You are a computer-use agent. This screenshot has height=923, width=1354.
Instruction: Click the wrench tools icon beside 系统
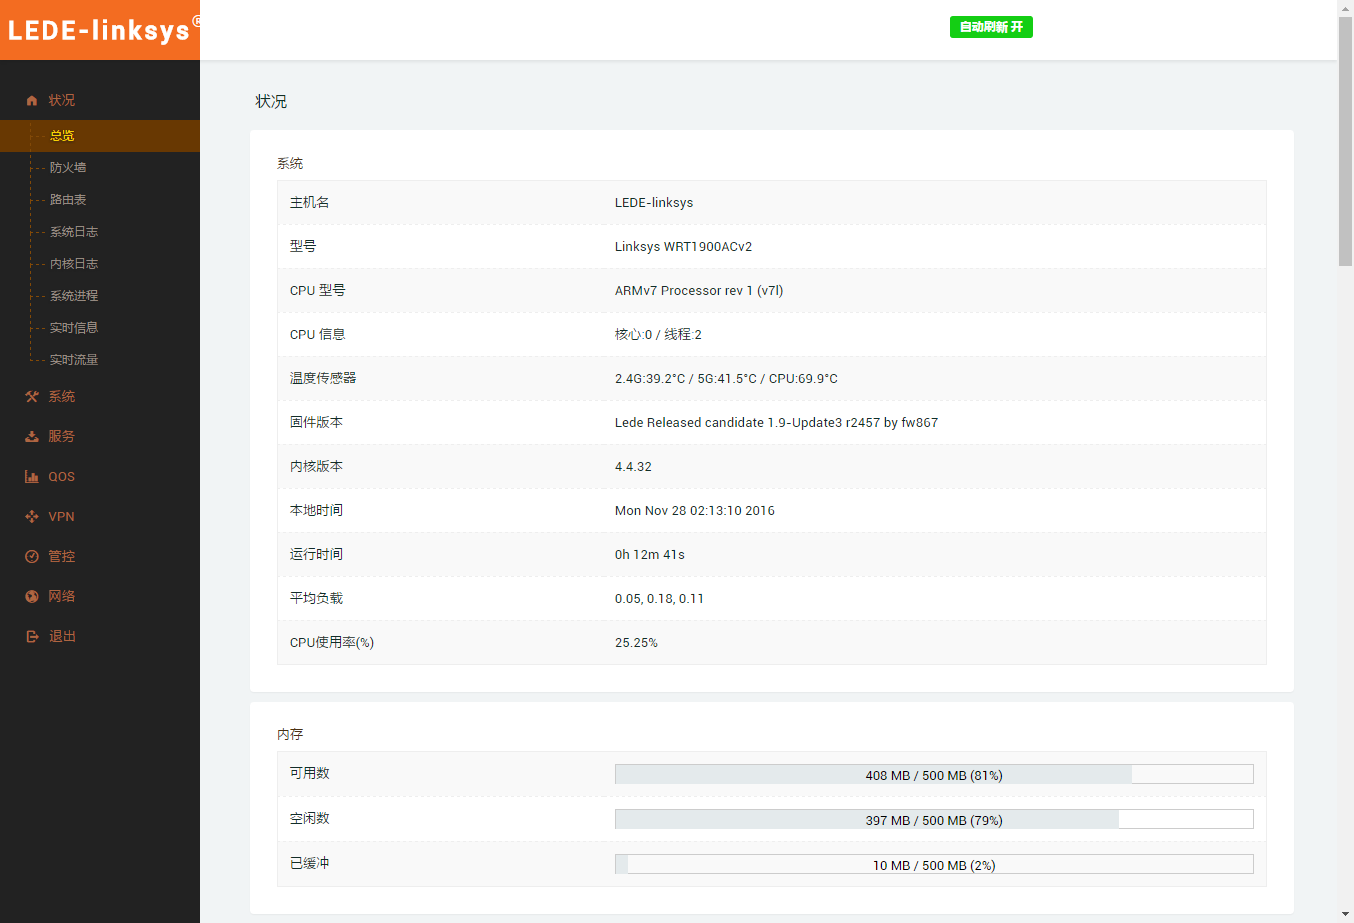click(32, 397)
